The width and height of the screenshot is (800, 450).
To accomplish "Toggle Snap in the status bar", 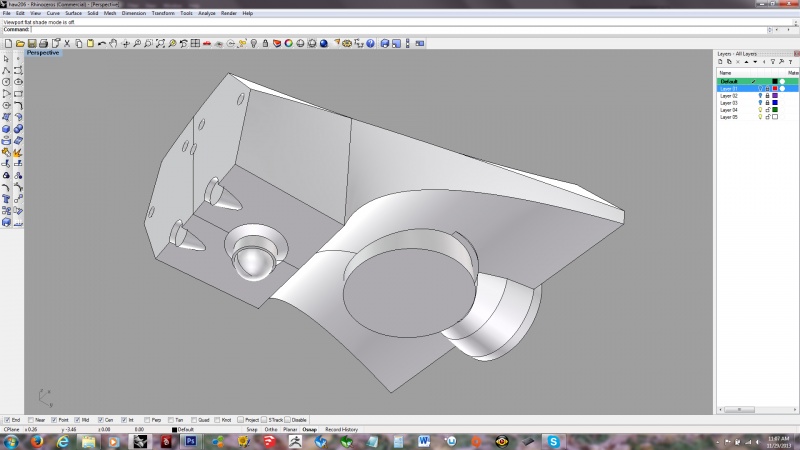I will click(x=252, y=430).
